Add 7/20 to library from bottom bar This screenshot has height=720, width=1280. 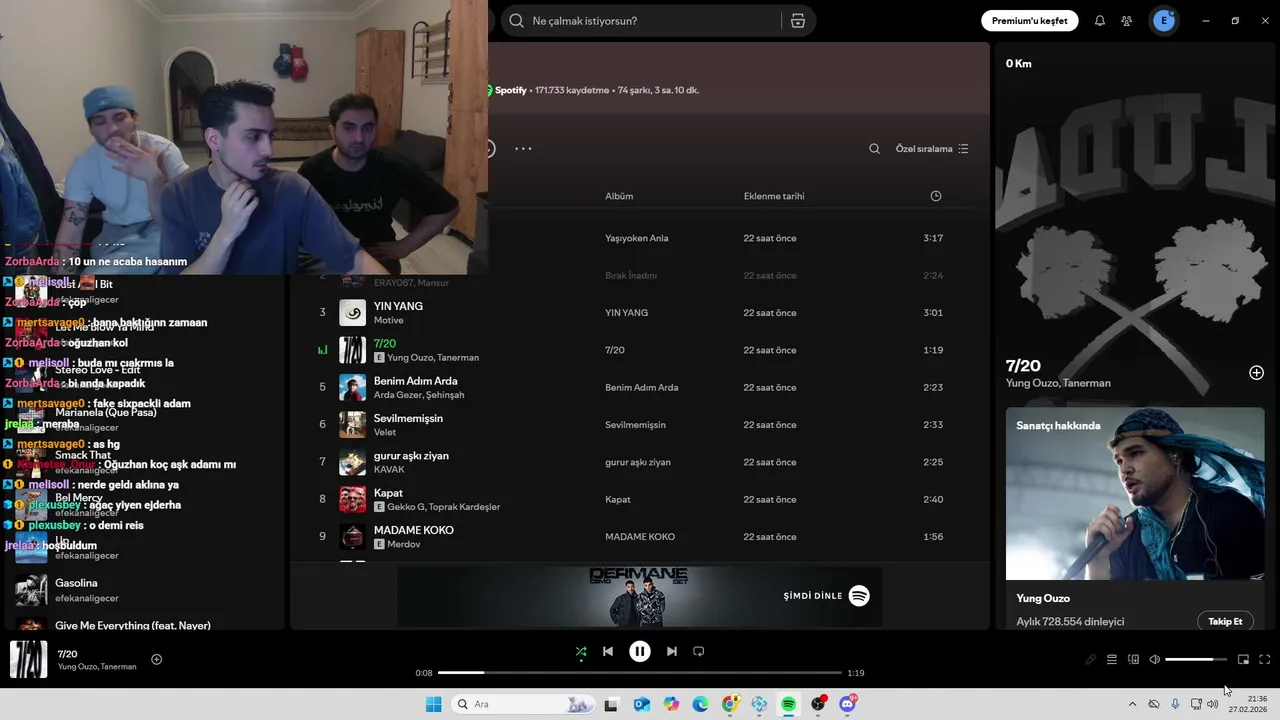coord(156,659)
